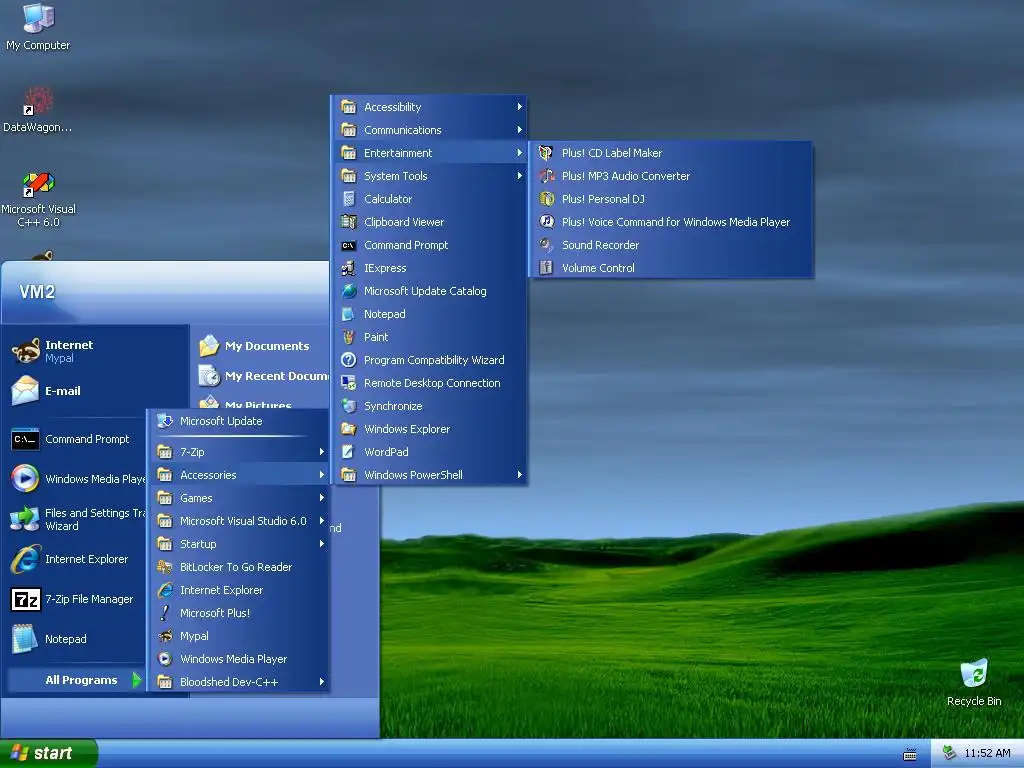
Task: Open BitLocker To Go Reader icon
Action: (x=165, y=567)
